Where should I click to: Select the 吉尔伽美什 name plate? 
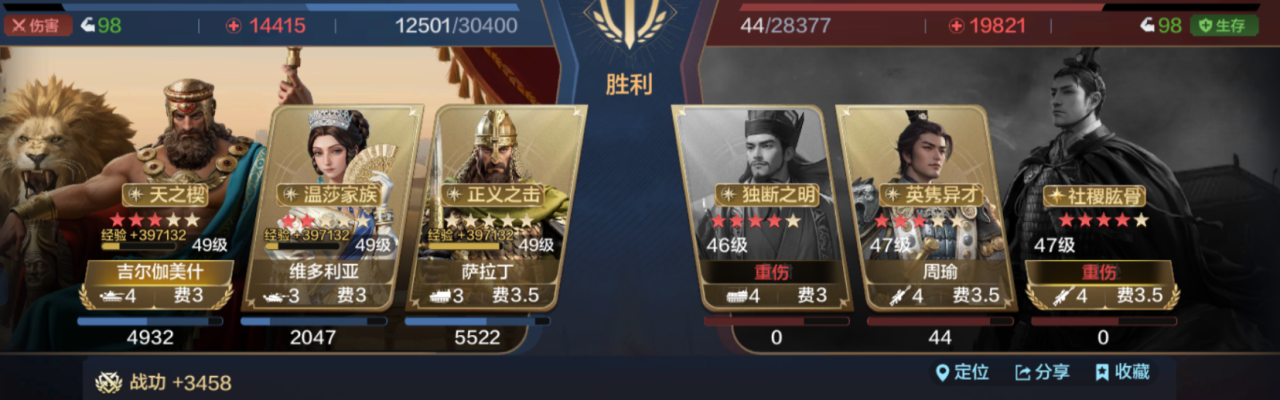point(160,272)
